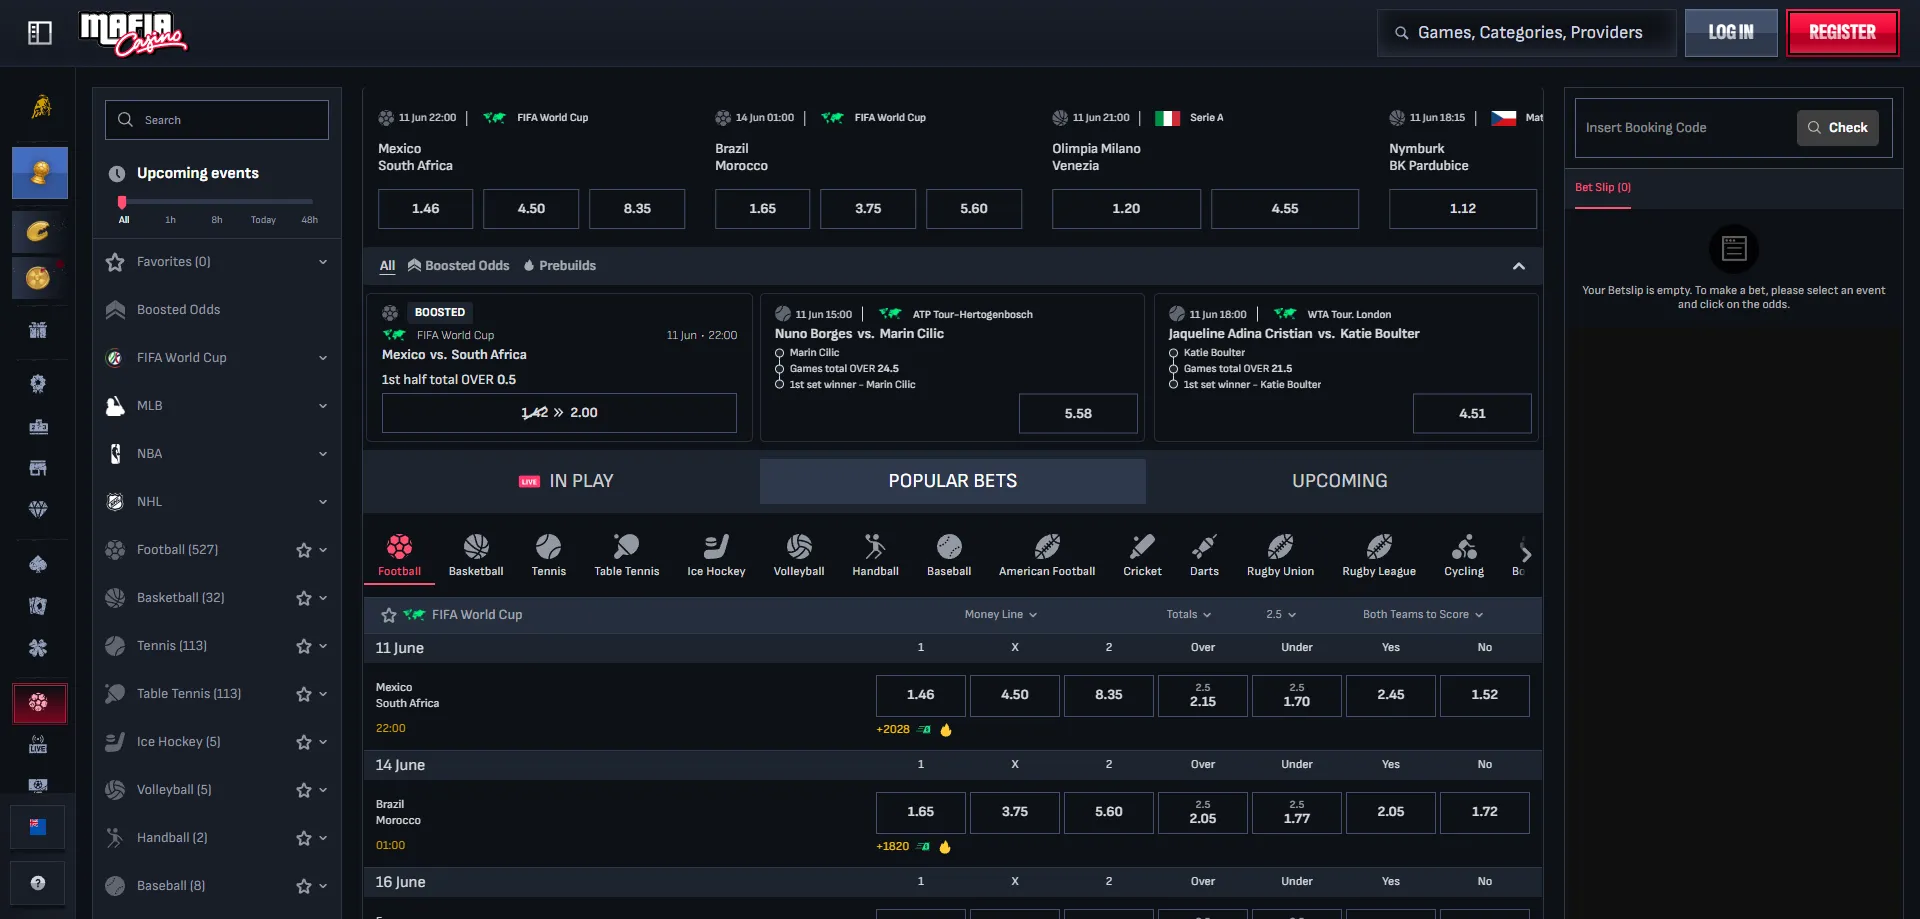Select the Baseball sport icon
This screenshot has width=1920, height=919.
pyautogui.click(x=949, y=555)
